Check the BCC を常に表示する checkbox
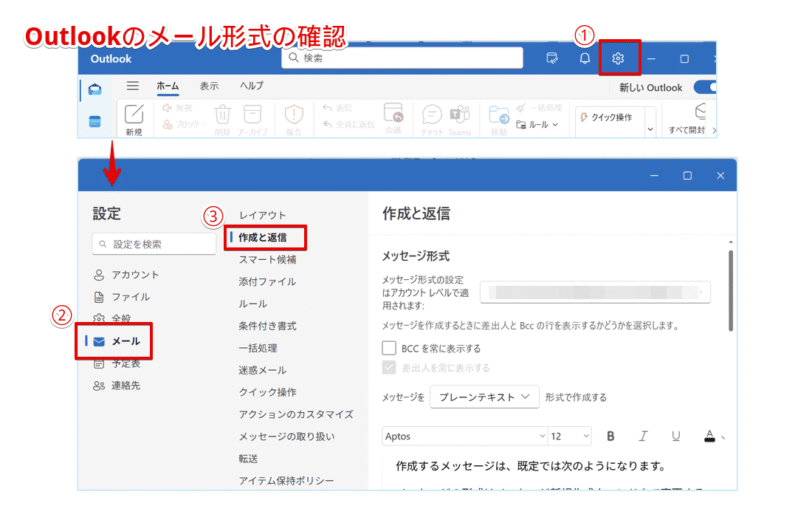812x517 pixels. click(389, 348)
